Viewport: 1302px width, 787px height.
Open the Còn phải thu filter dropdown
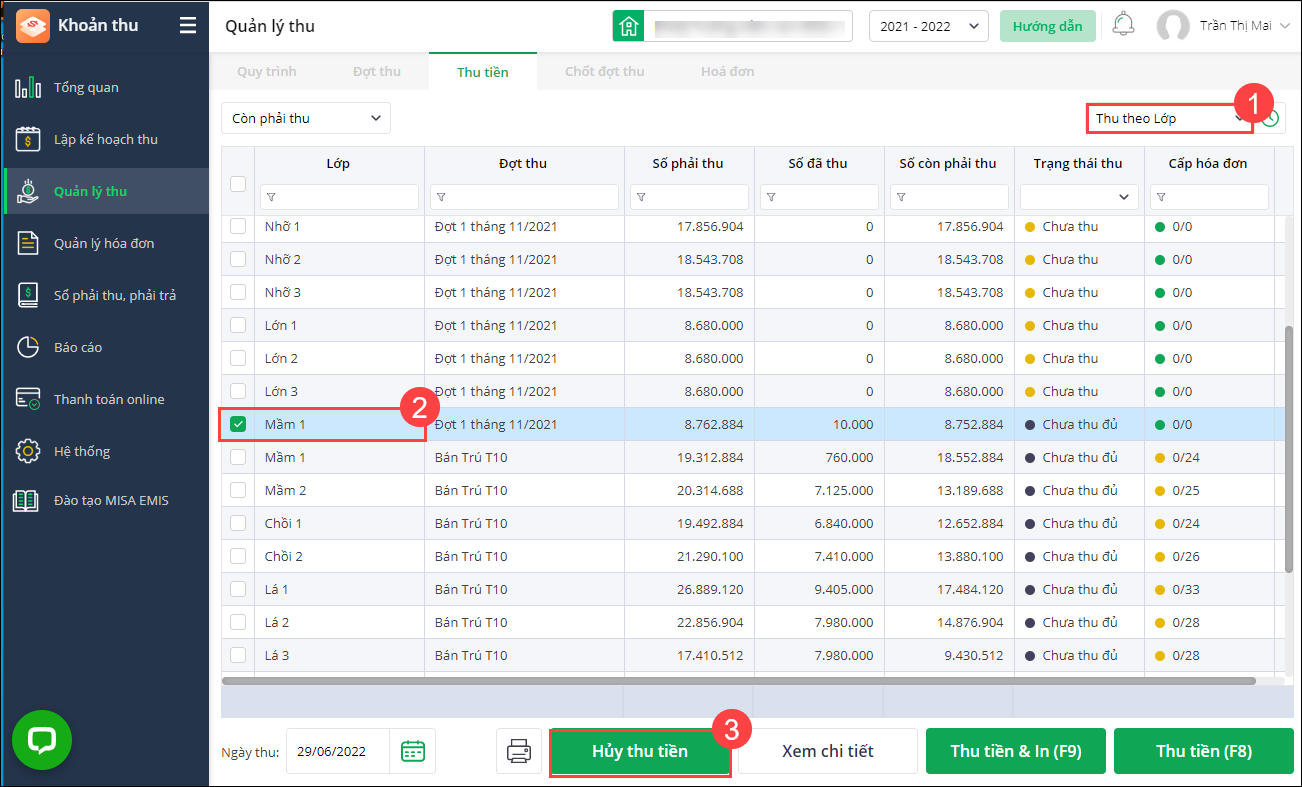click(x=306, y=118)
